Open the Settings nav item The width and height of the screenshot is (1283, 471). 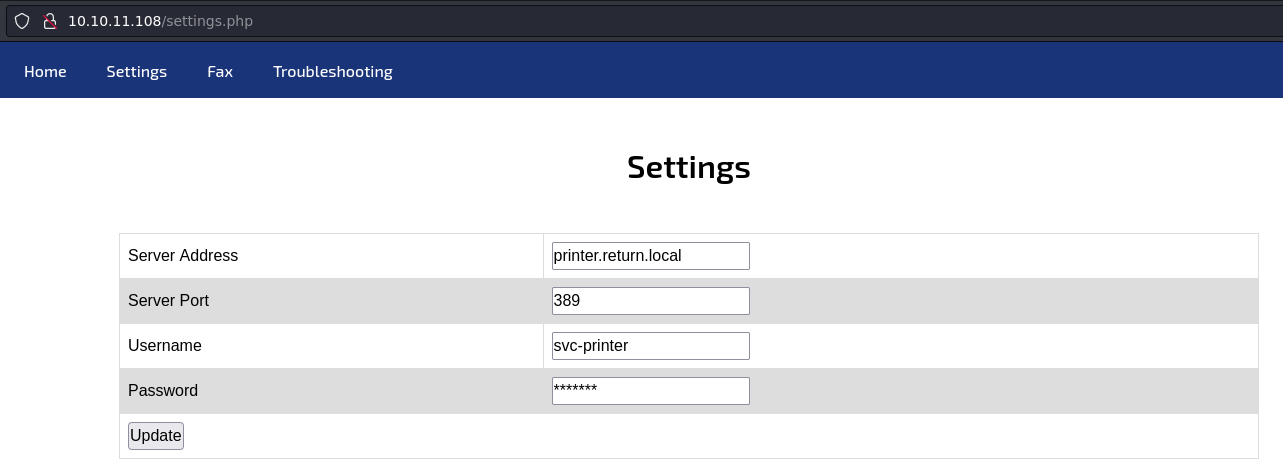pyautogui.click(x=137, y=72)
